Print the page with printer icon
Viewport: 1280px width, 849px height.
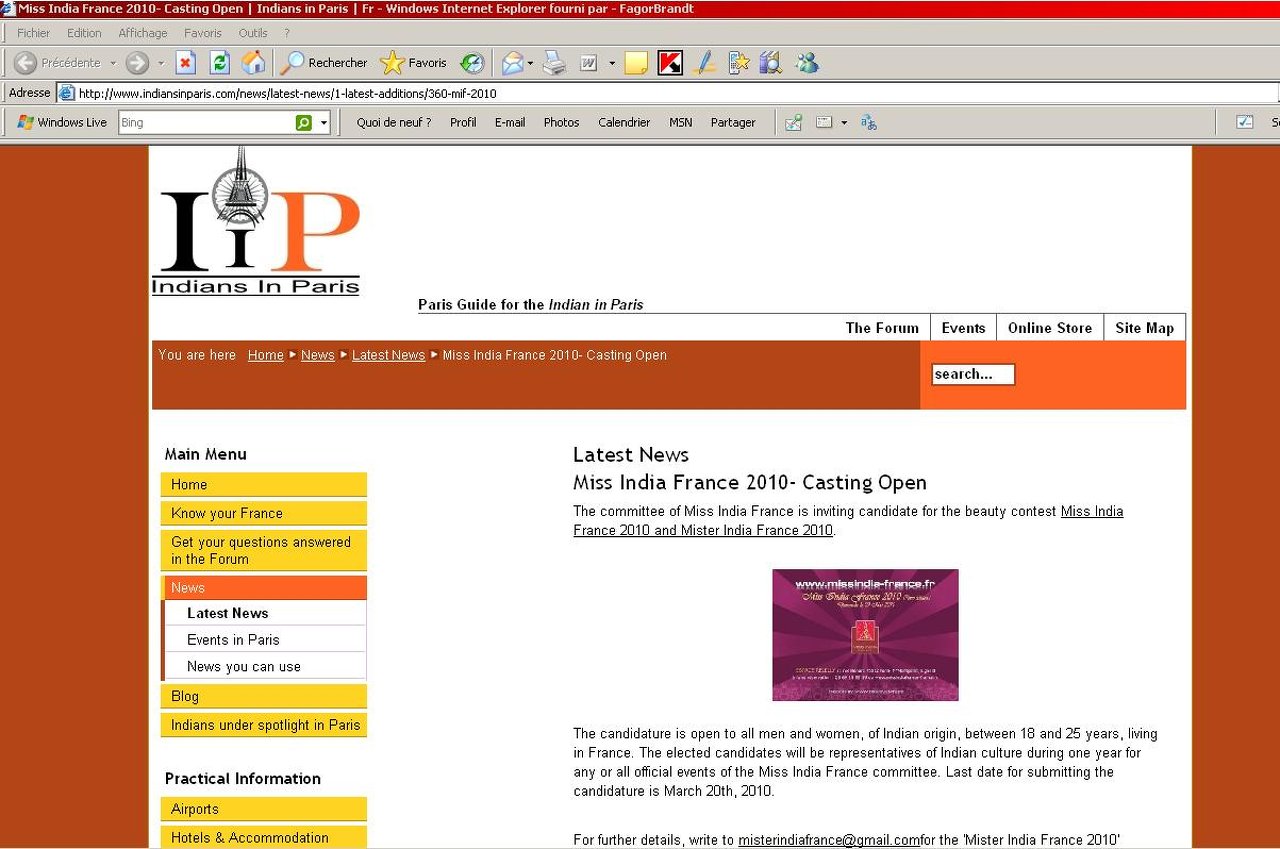coord(554,63)
